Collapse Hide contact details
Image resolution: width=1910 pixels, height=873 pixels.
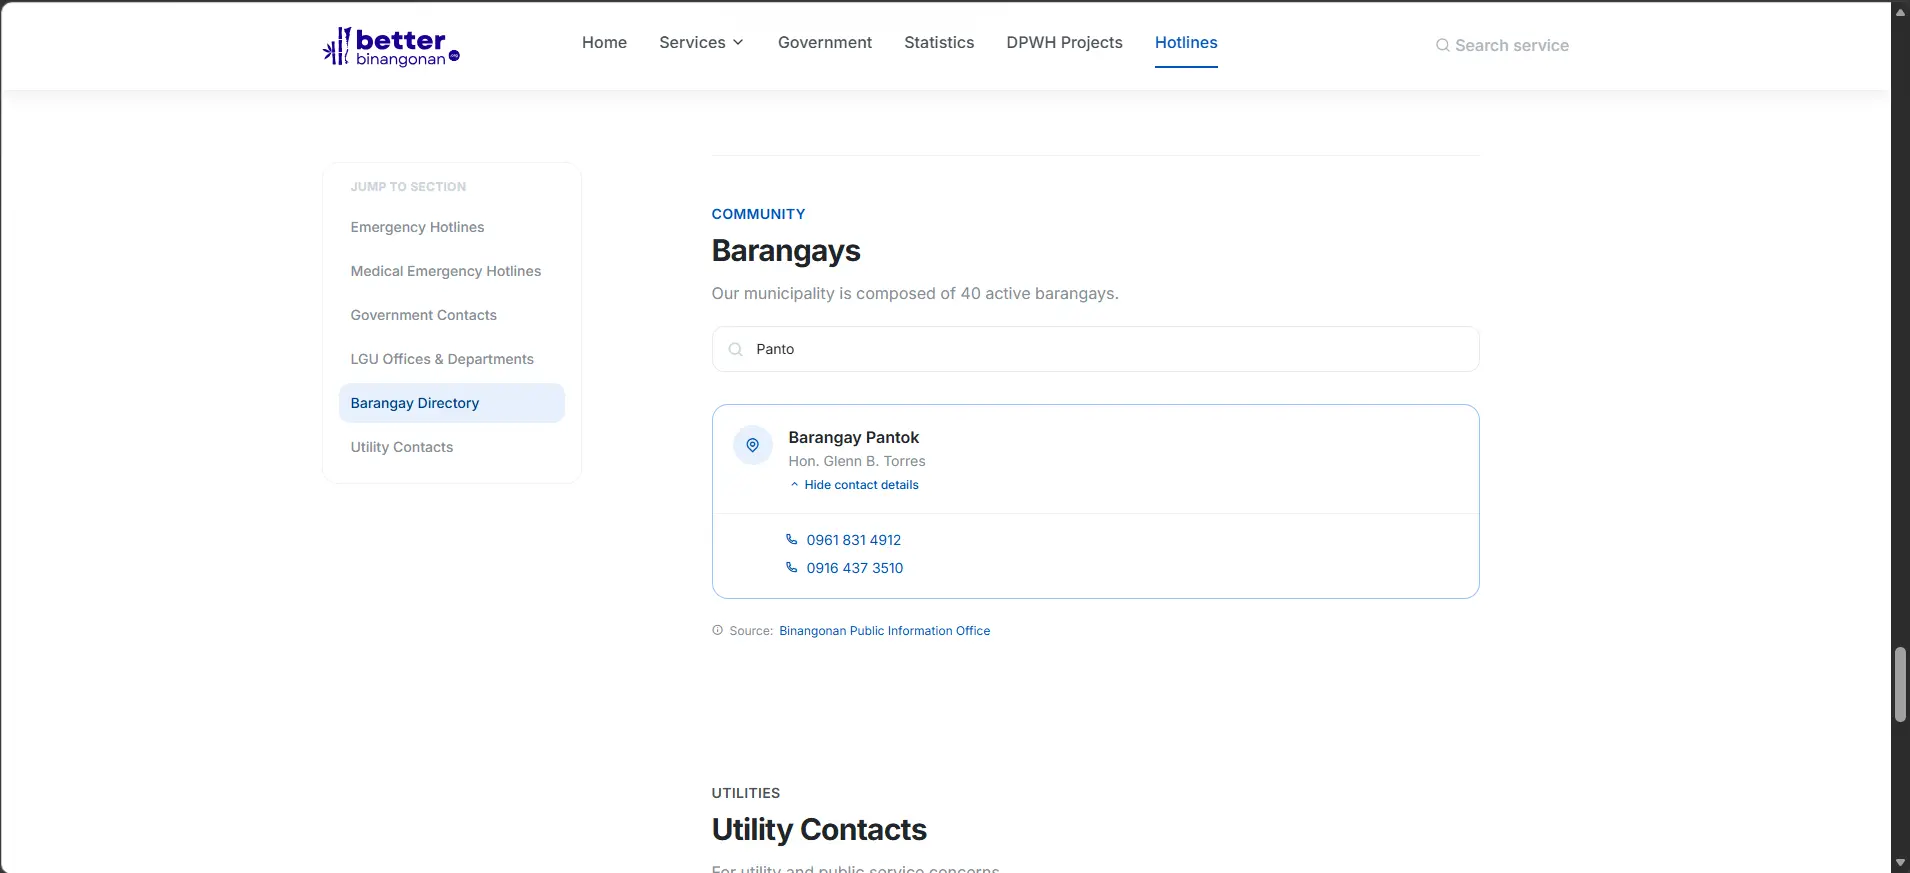point(855,485)
